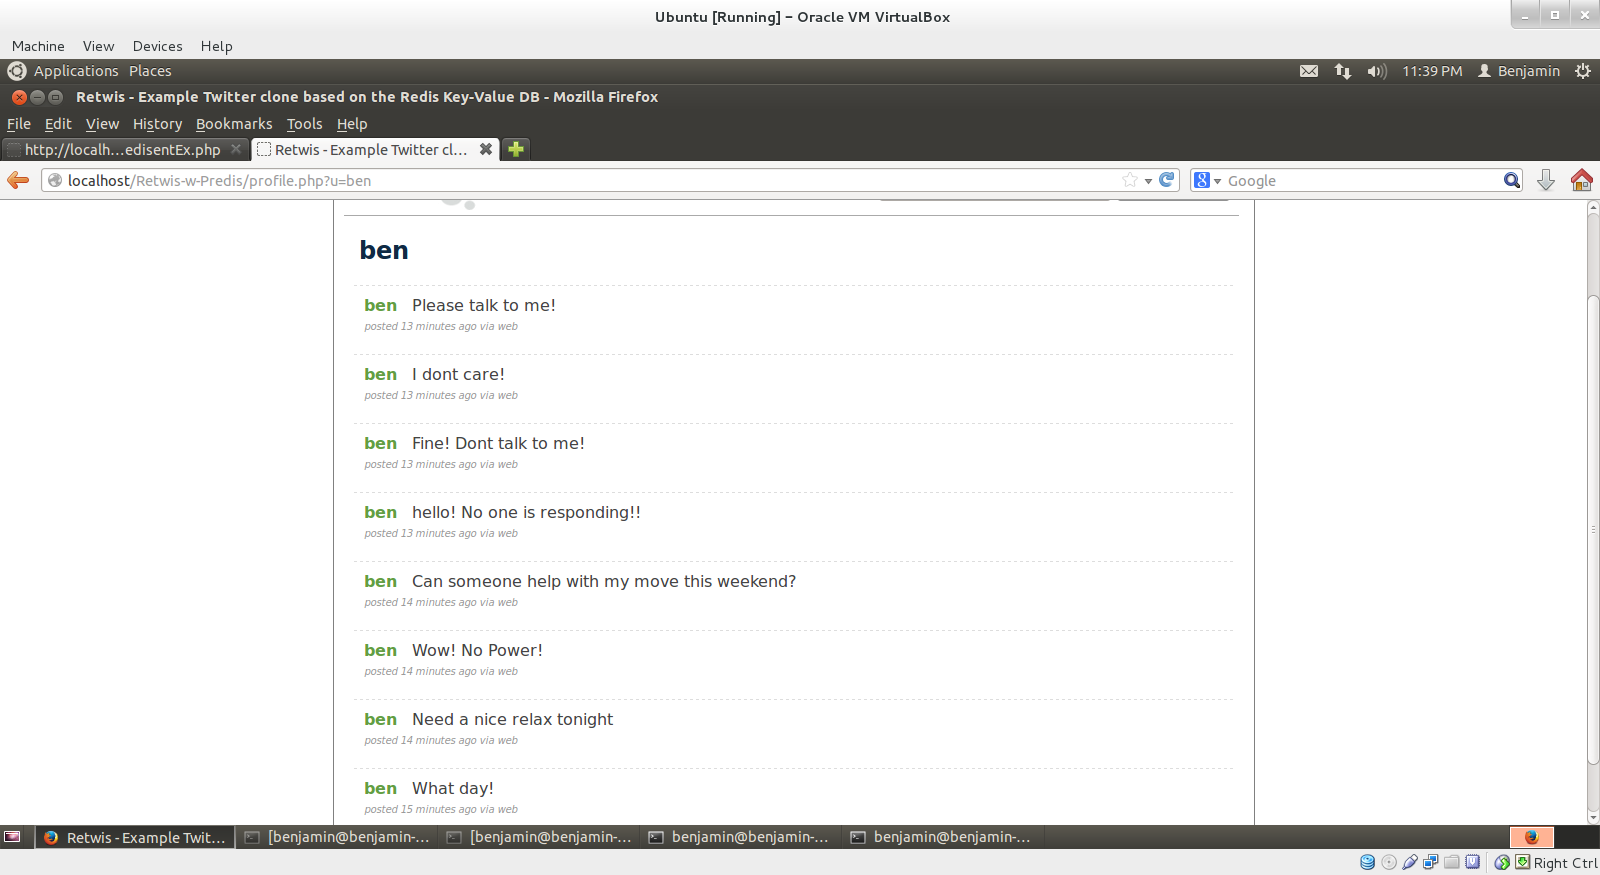Open the Firefox History menu
The image size is (1600, 875).
(x=158, y=124)
